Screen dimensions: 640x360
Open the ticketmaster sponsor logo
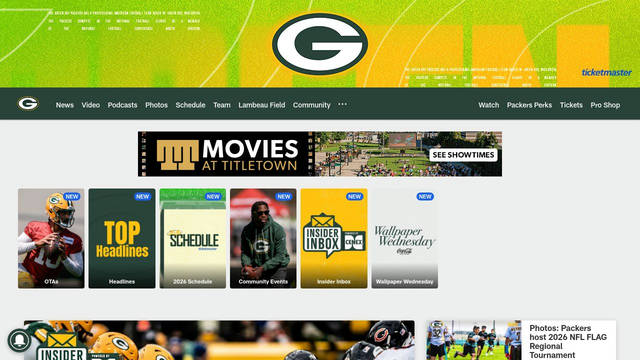607,73
